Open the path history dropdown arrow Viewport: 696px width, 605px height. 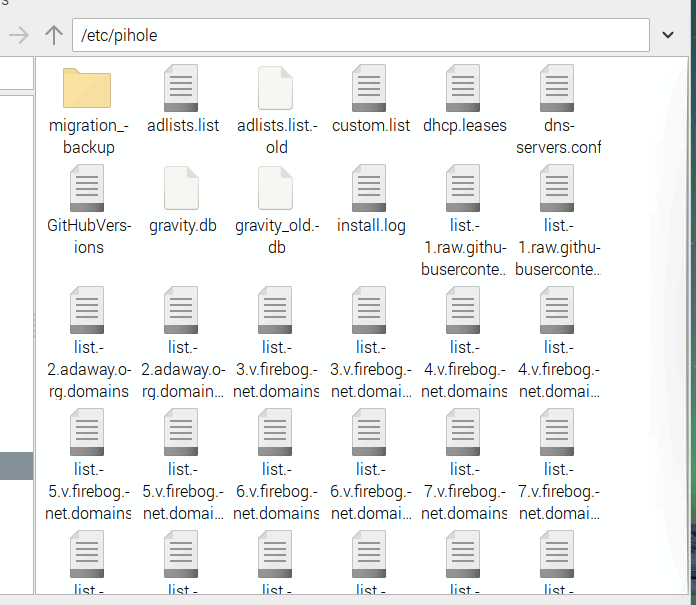click(668, 35)
